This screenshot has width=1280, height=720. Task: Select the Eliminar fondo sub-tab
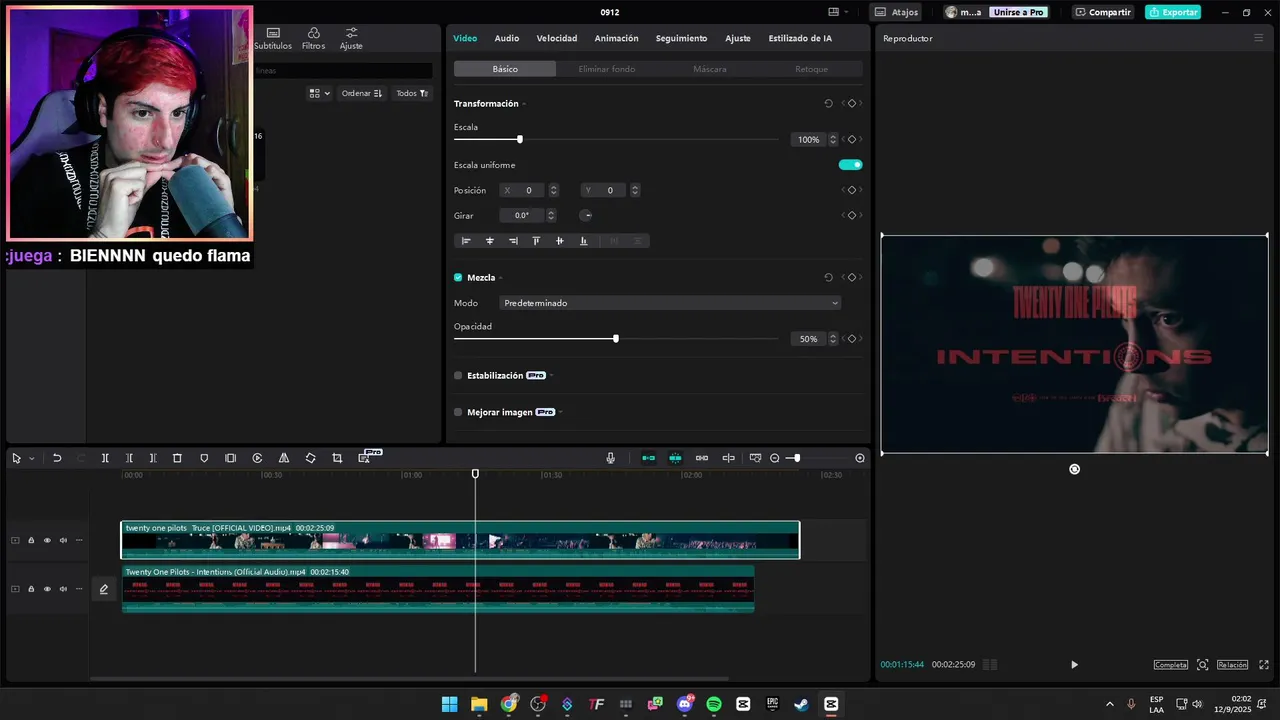point(607,69)
